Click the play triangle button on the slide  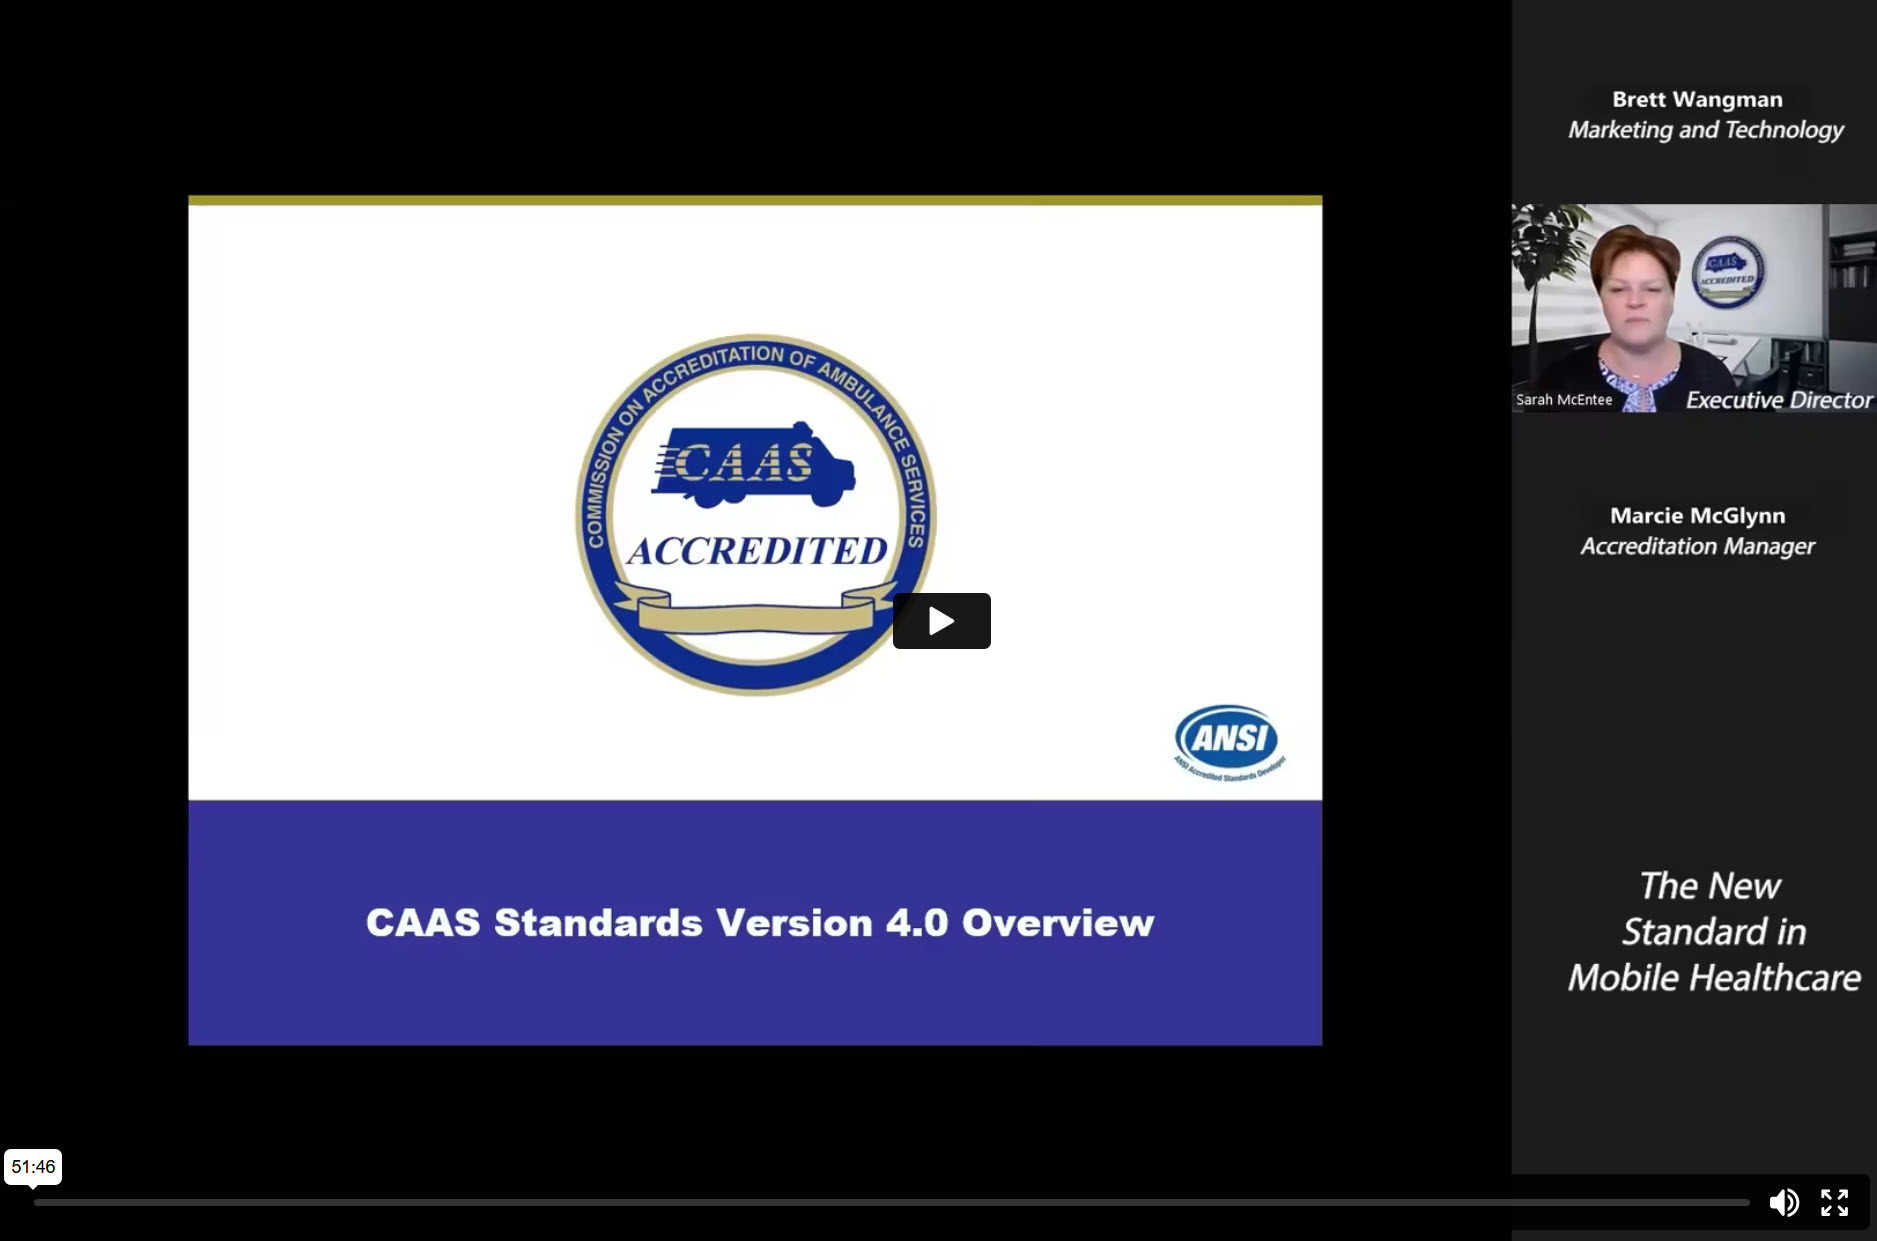tap(940, 620)
